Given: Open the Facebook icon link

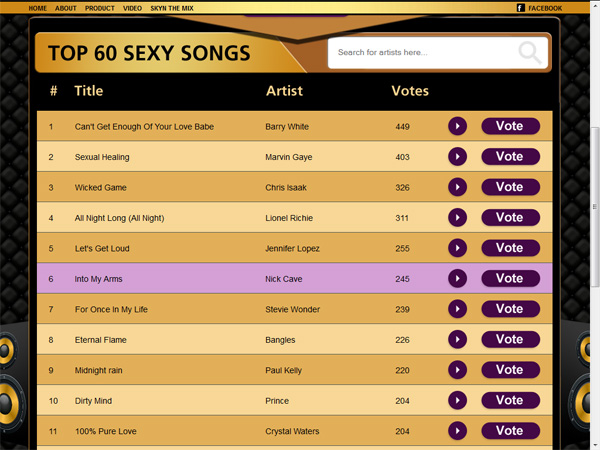Looking at the screenshot, I should coord(520,8).
